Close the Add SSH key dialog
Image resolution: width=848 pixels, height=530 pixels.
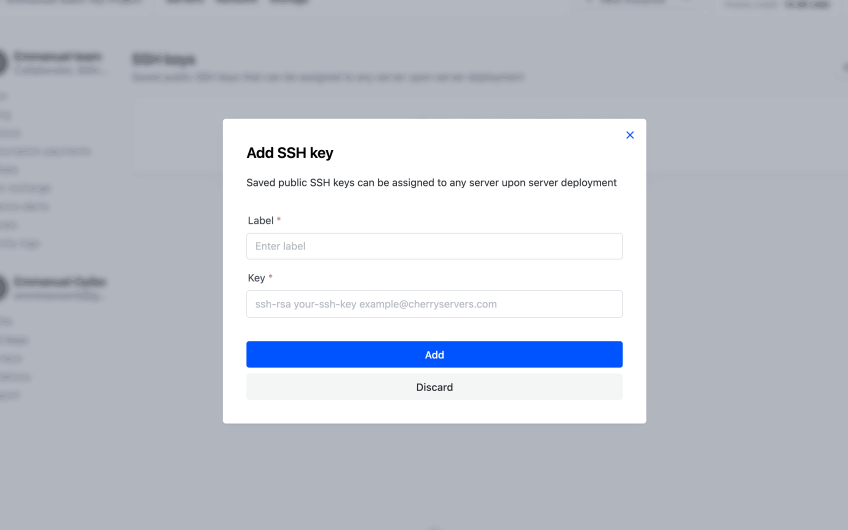630,135
